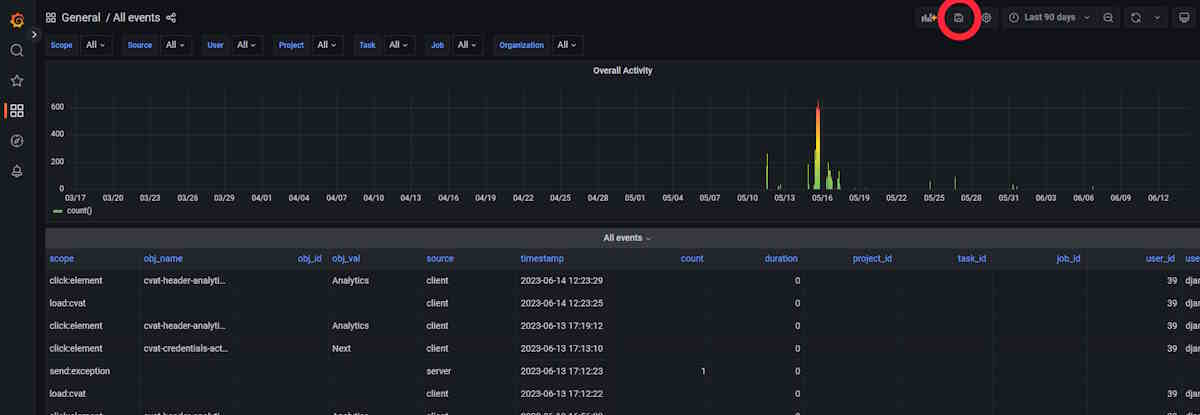Click the zoom out time range icon

click(1109, 18)
